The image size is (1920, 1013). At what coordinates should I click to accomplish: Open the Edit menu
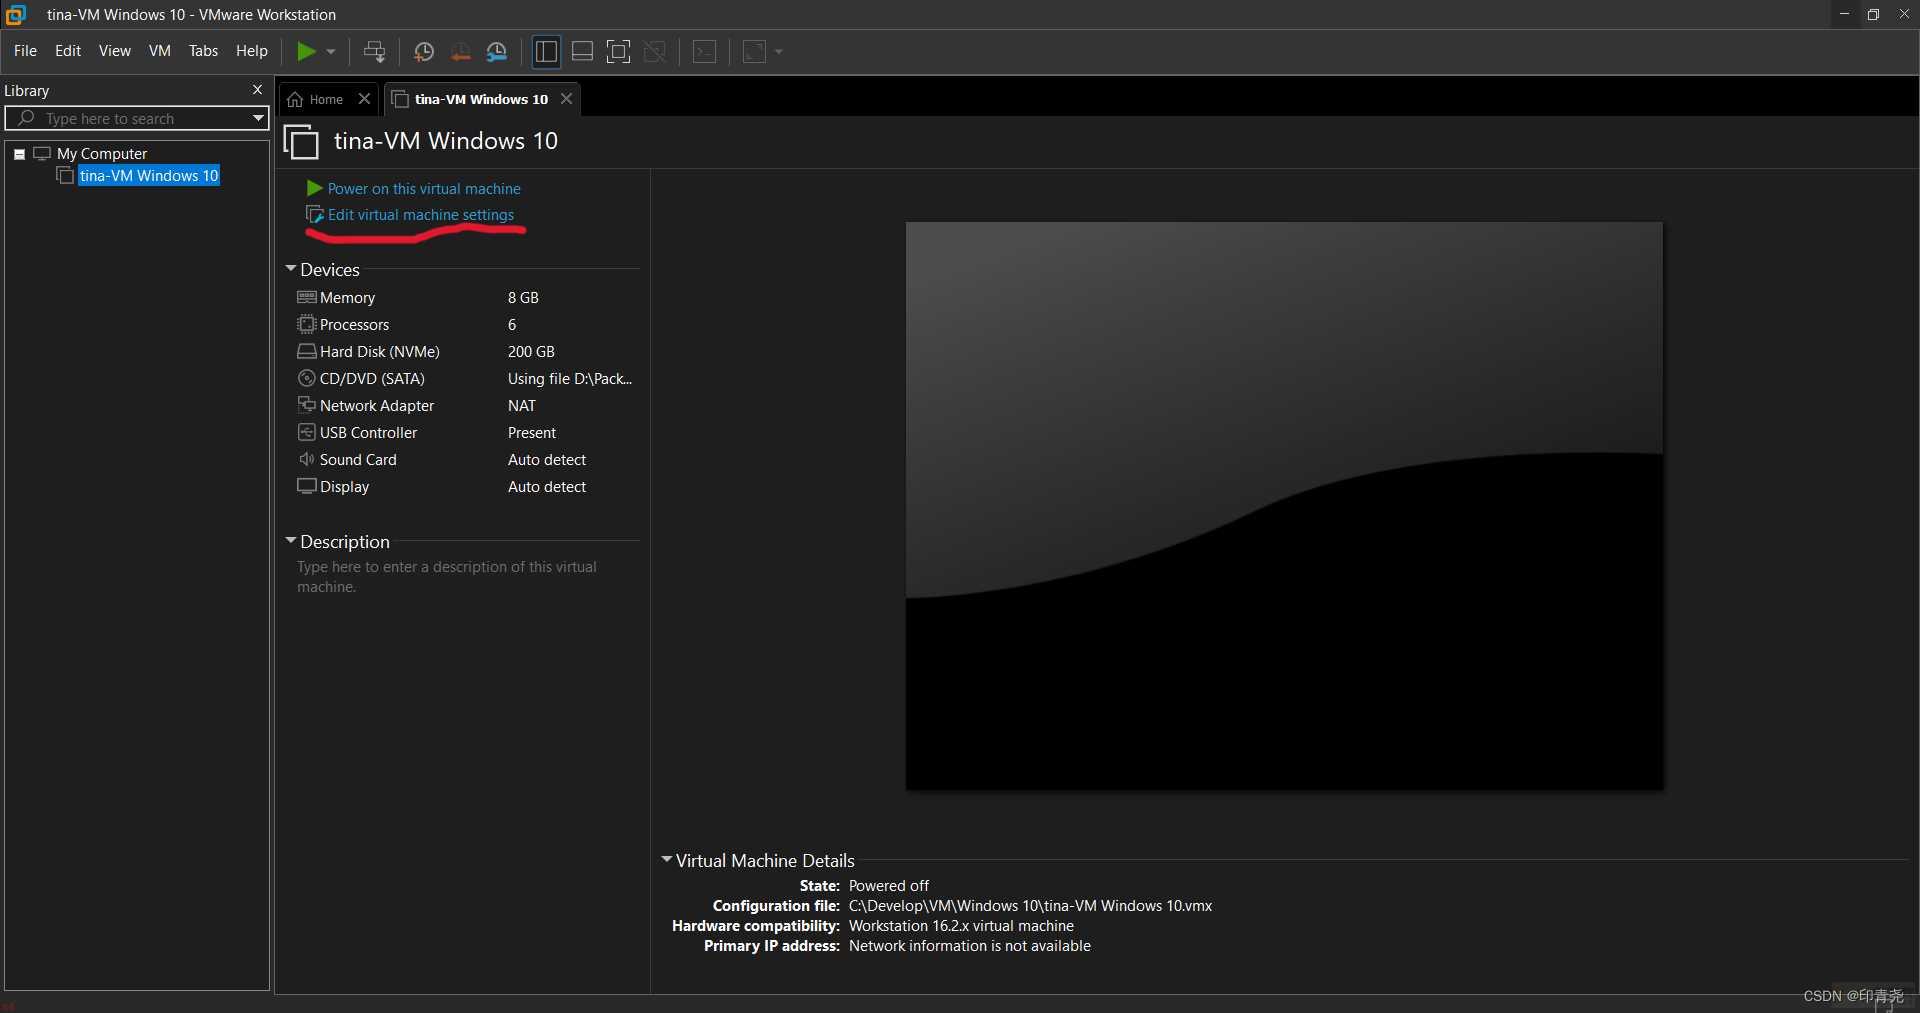tap(68, 51)
